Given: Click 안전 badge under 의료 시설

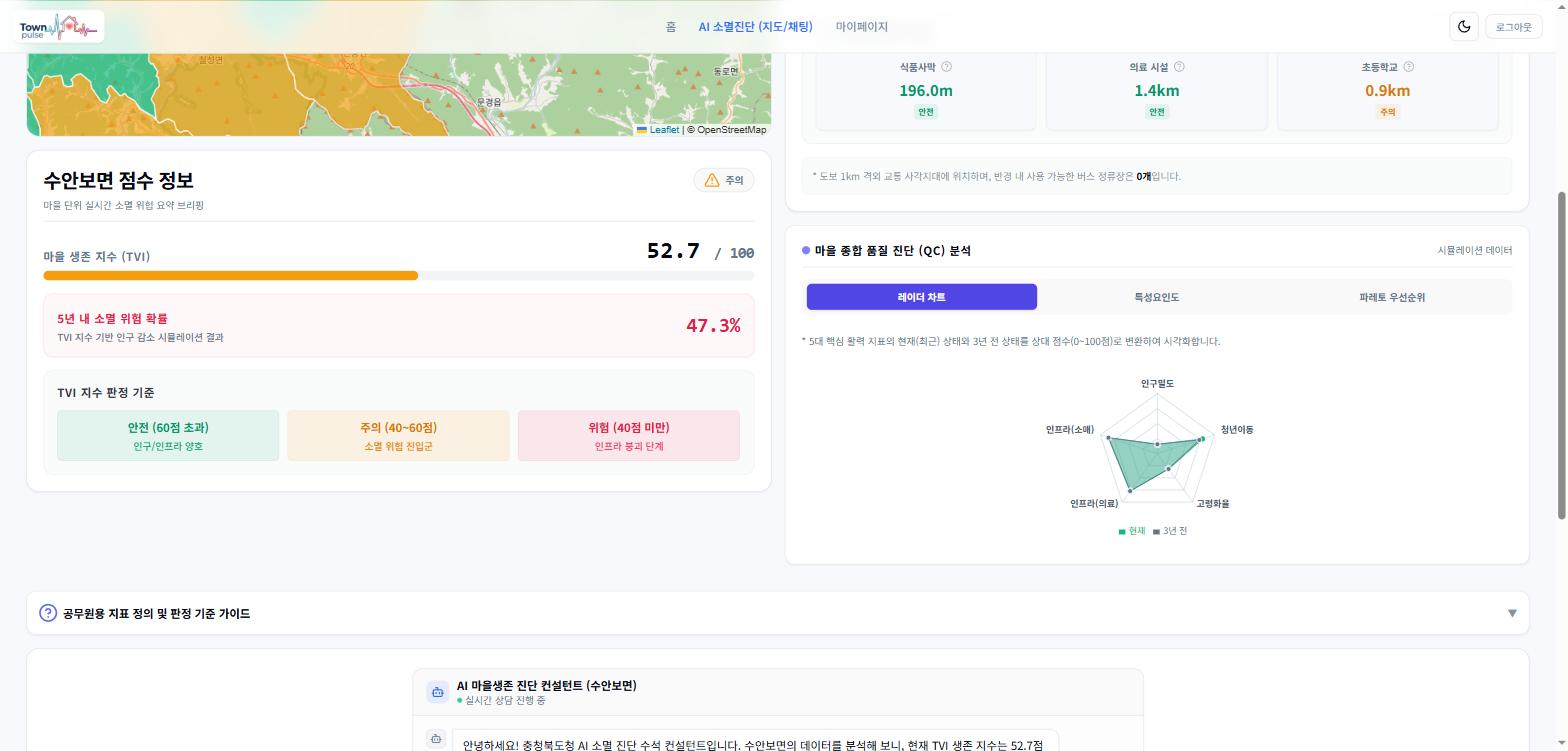Looking at the screenshot, I should click(1156, 112).
